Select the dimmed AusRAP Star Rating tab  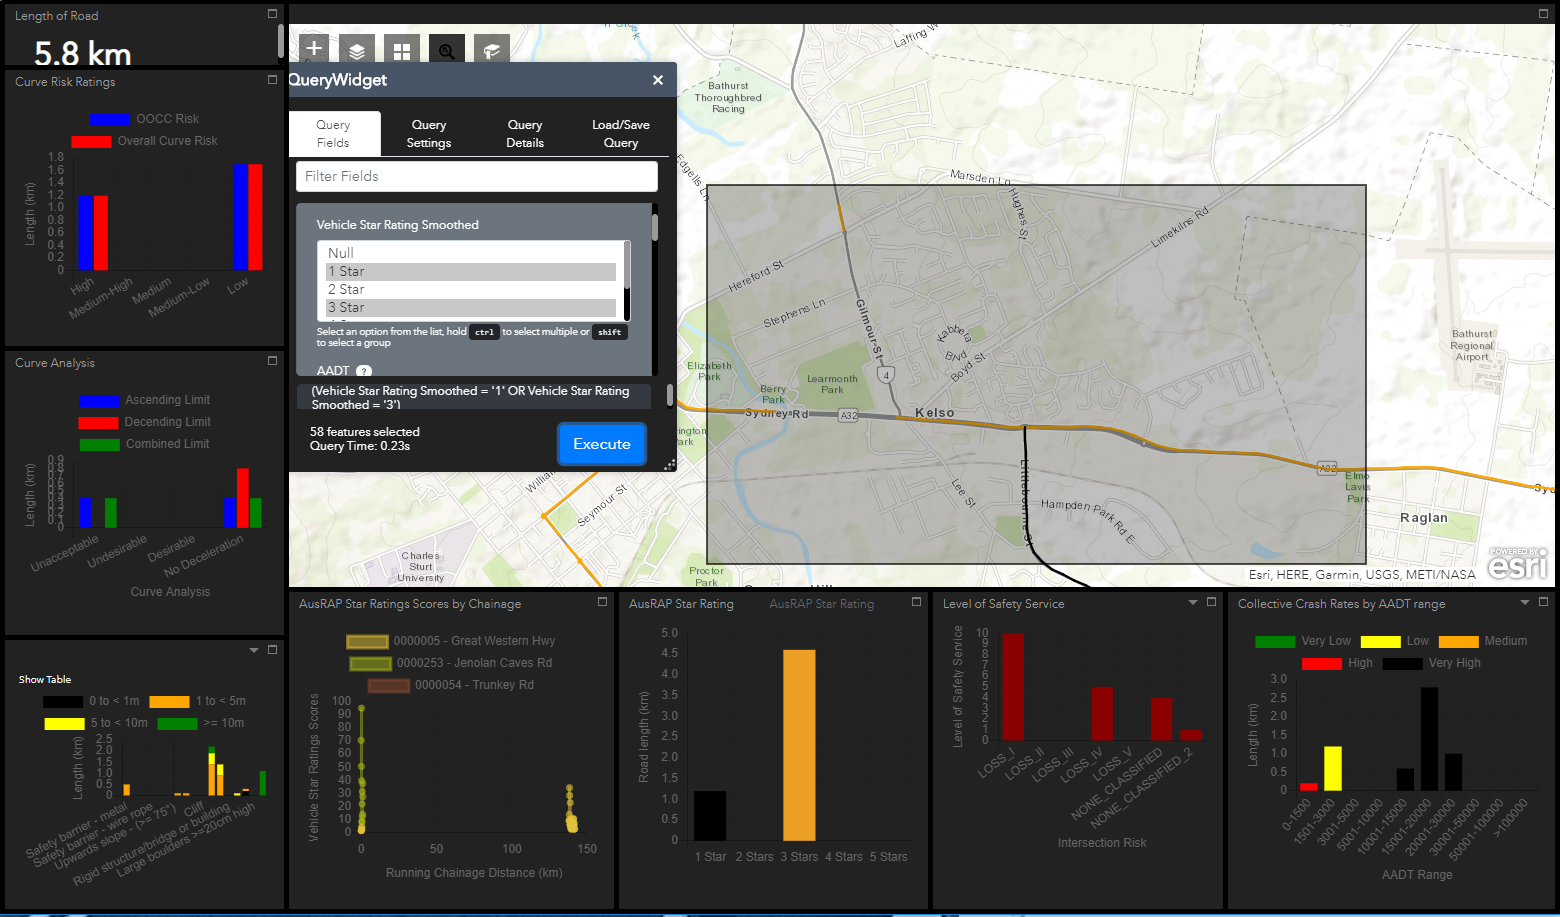pos(821,604)
